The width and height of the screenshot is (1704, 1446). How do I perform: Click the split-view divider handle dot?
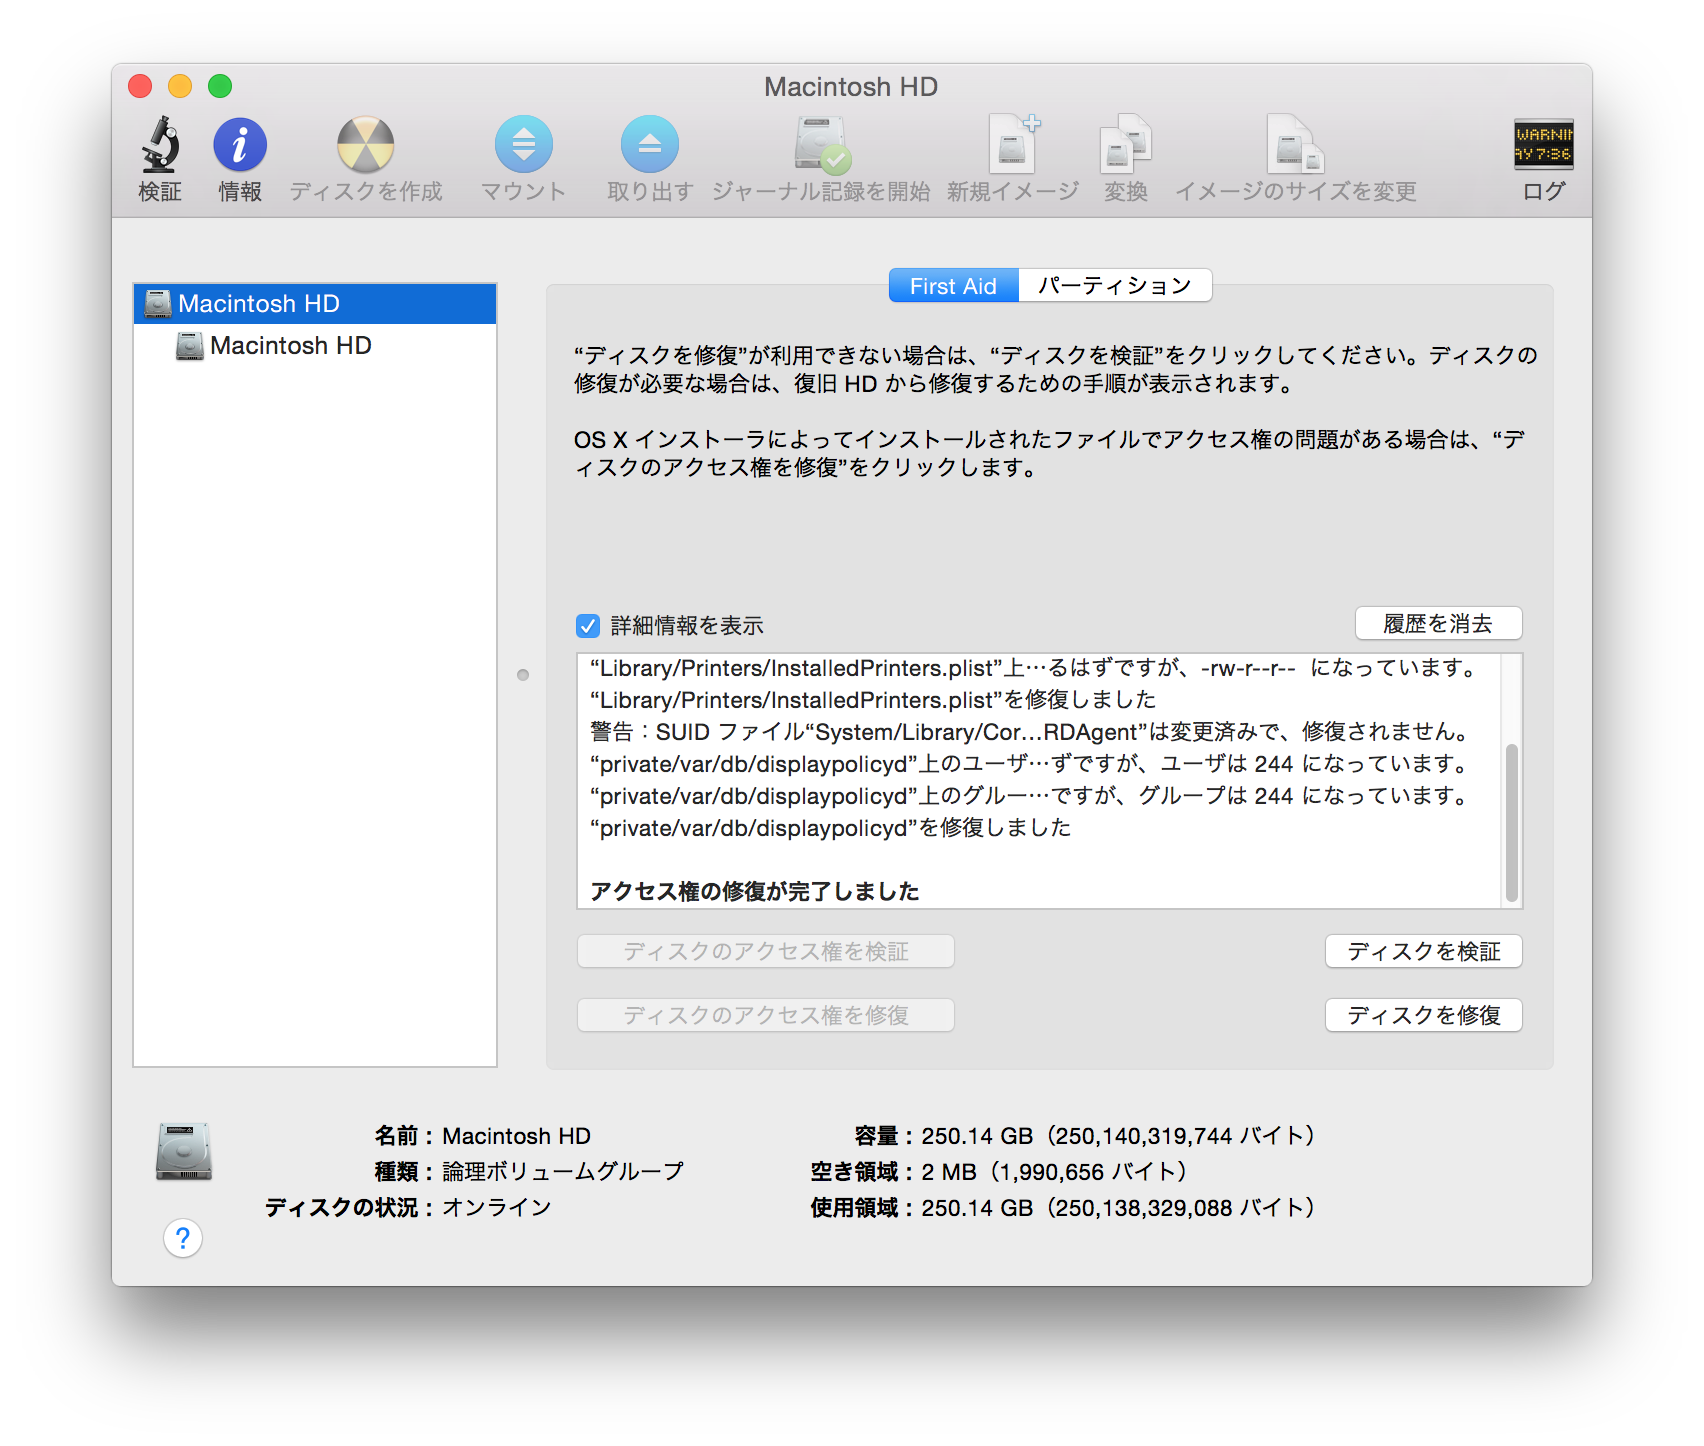tap(523, 675)
